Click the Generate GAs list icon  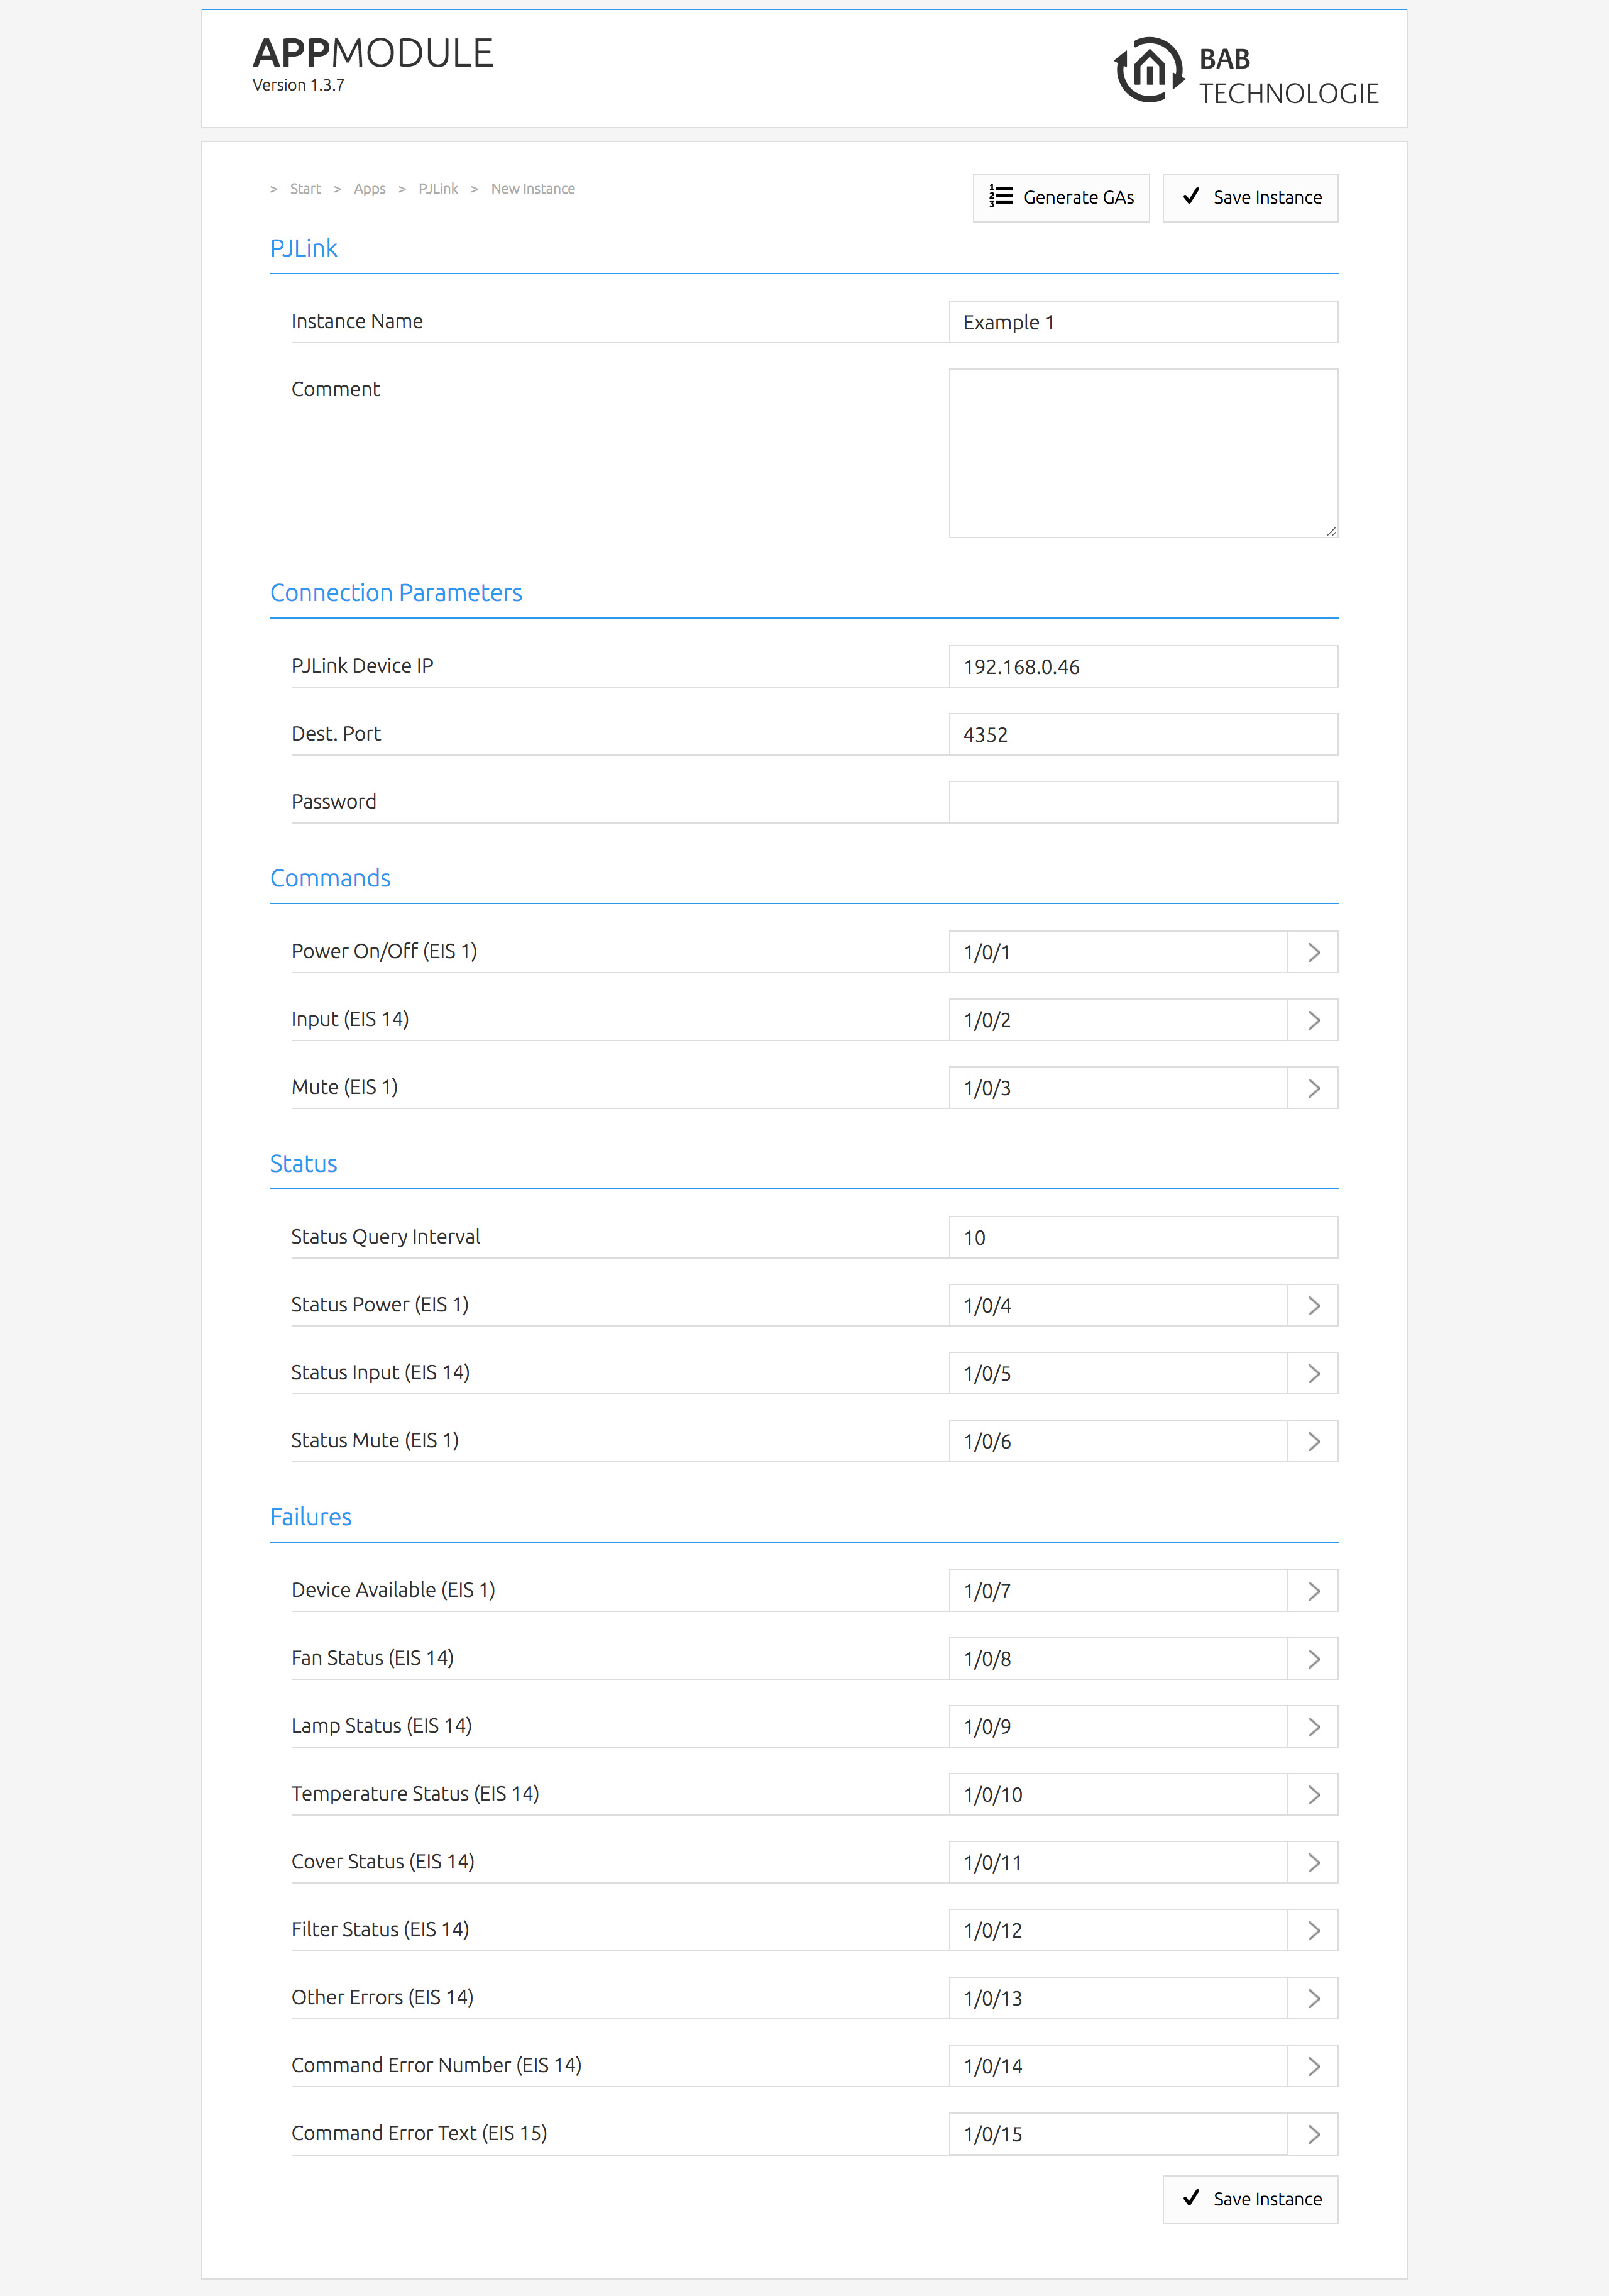1001,196
